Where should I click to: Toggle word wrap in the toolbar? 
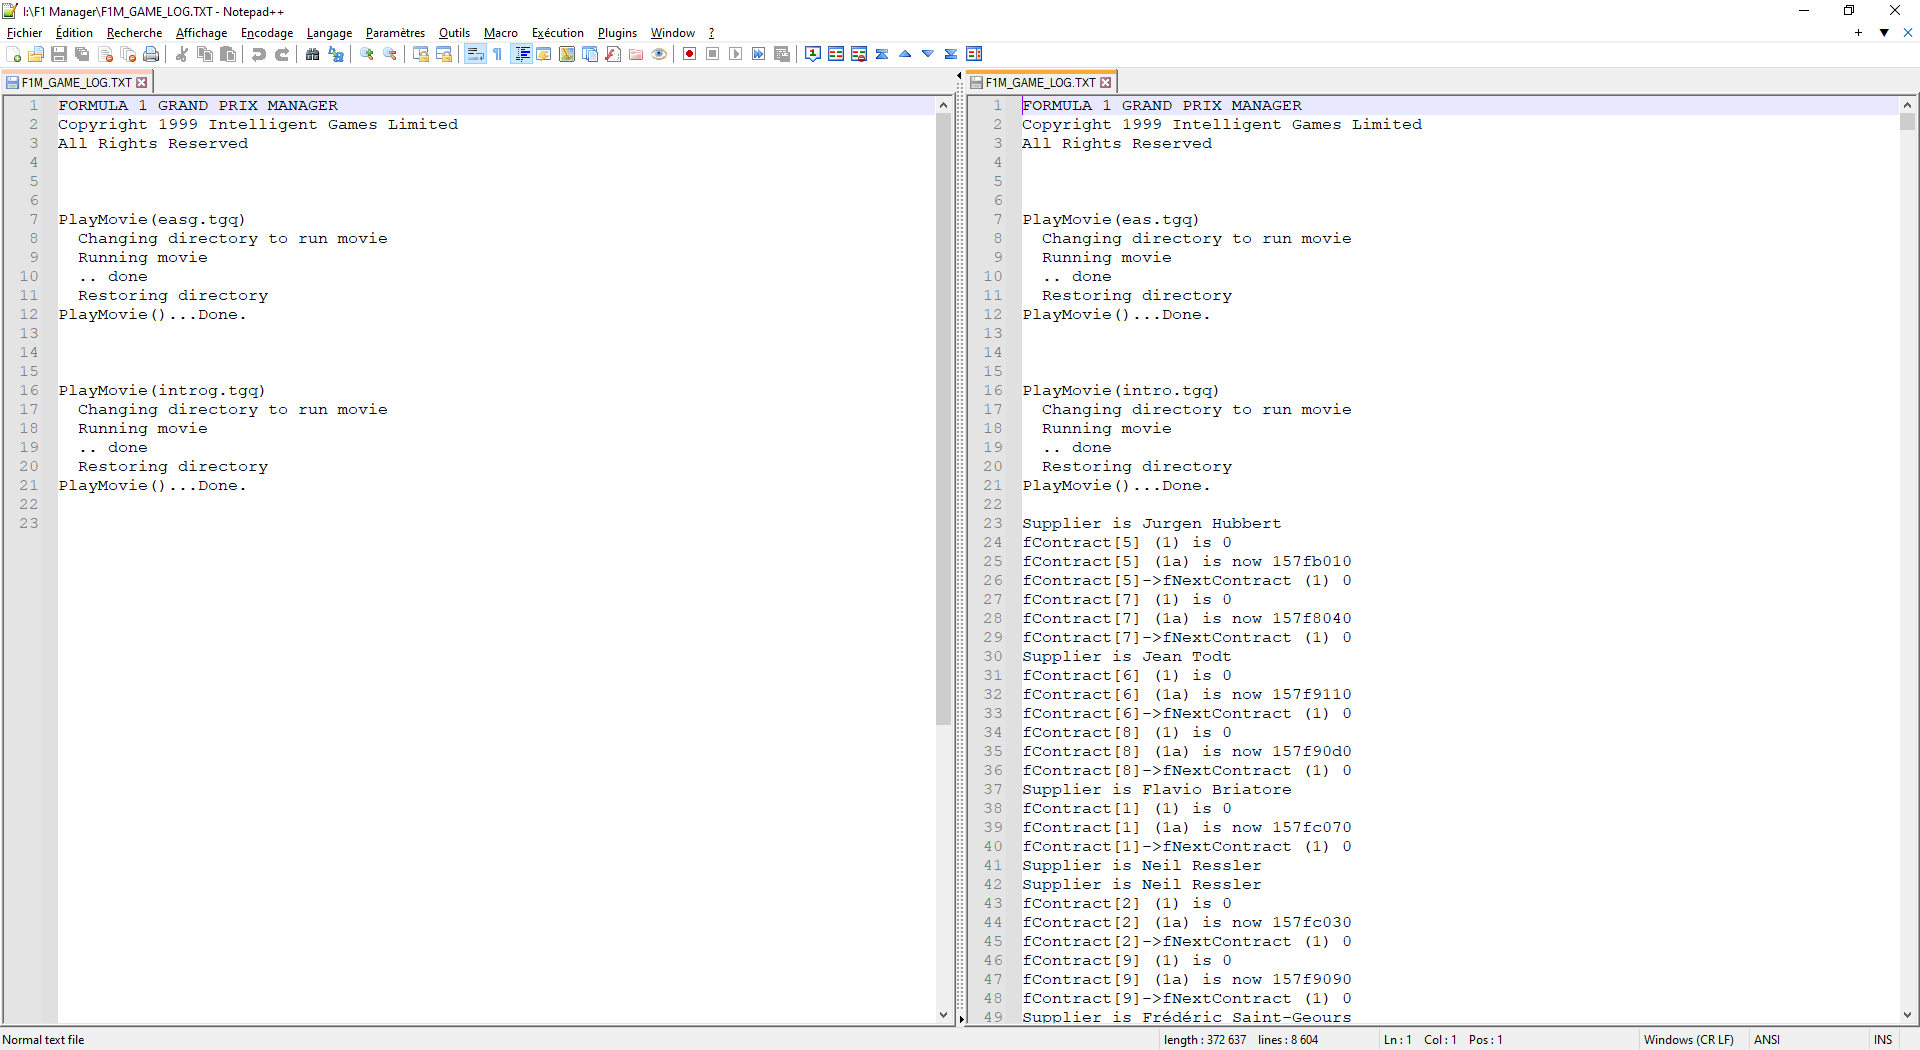point(475,54)
